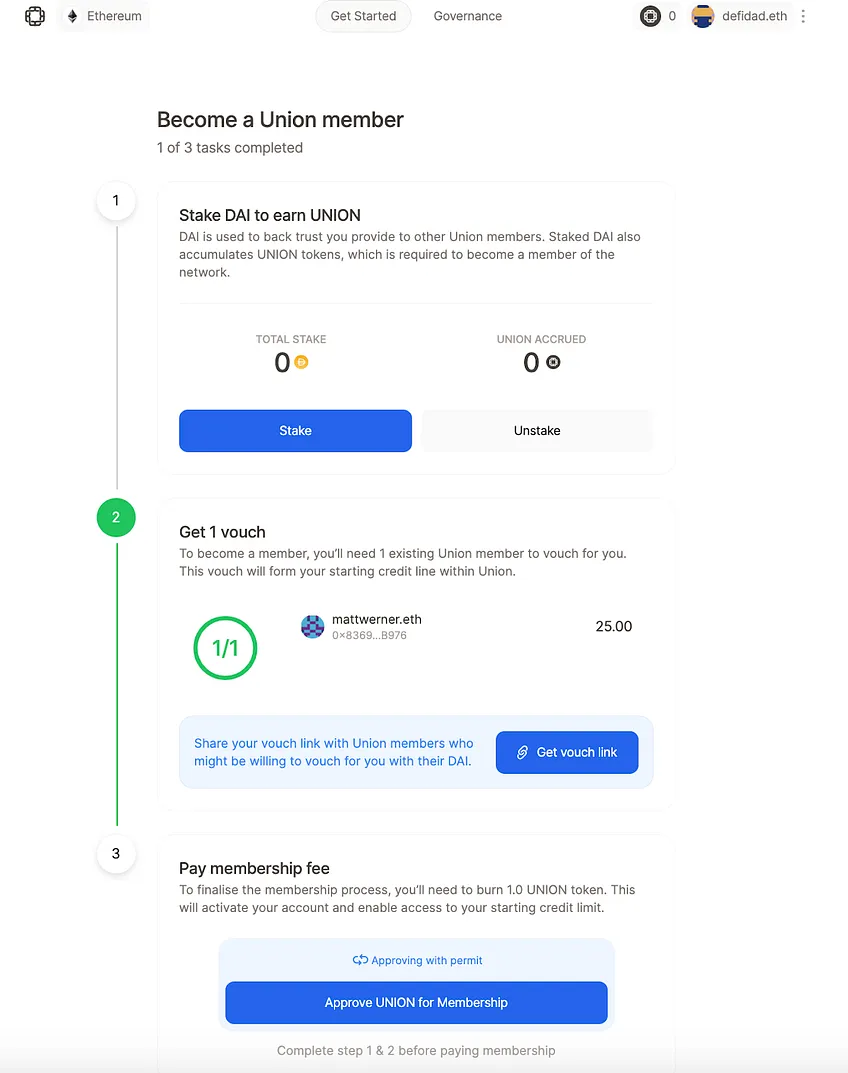Open the Ethereum network selector

click(104, 16)
